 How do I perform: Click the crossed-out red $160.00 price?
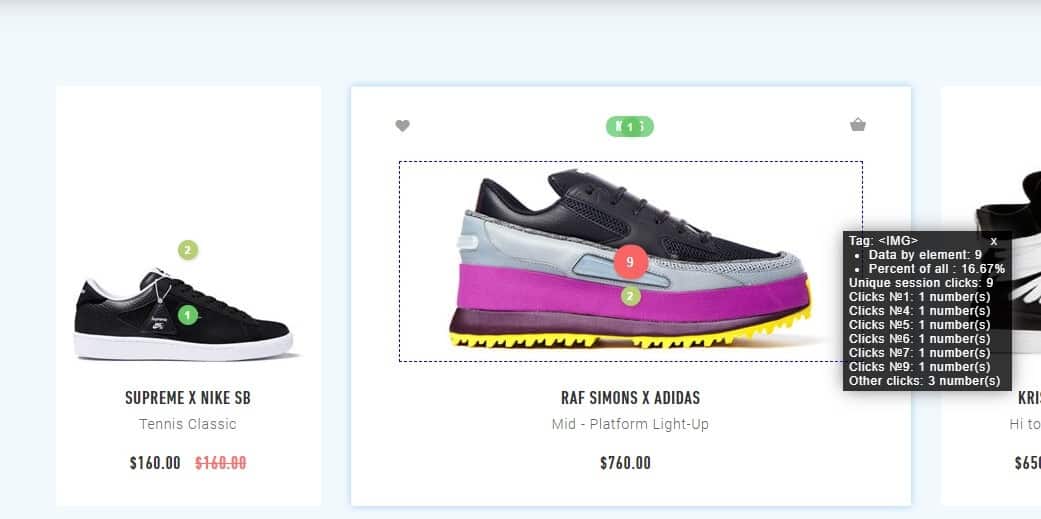point(220,463)
